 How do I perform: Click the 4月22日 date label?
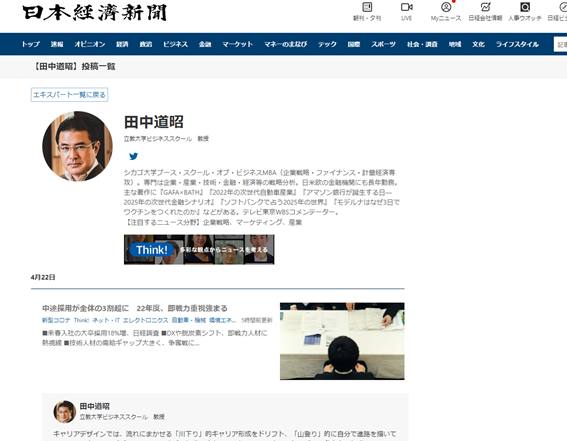coord(43,277)
